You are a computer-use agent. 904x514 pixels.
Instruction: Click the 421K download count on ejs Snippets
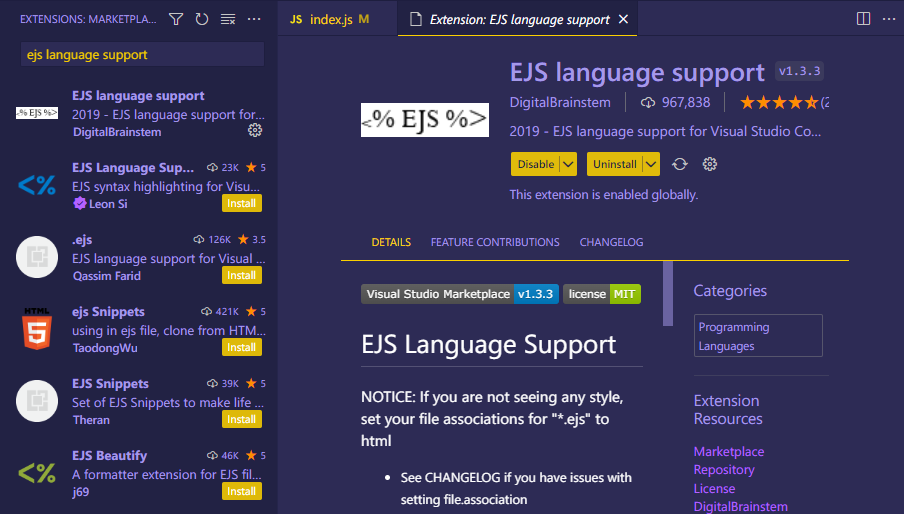click(x=227, y=311)
